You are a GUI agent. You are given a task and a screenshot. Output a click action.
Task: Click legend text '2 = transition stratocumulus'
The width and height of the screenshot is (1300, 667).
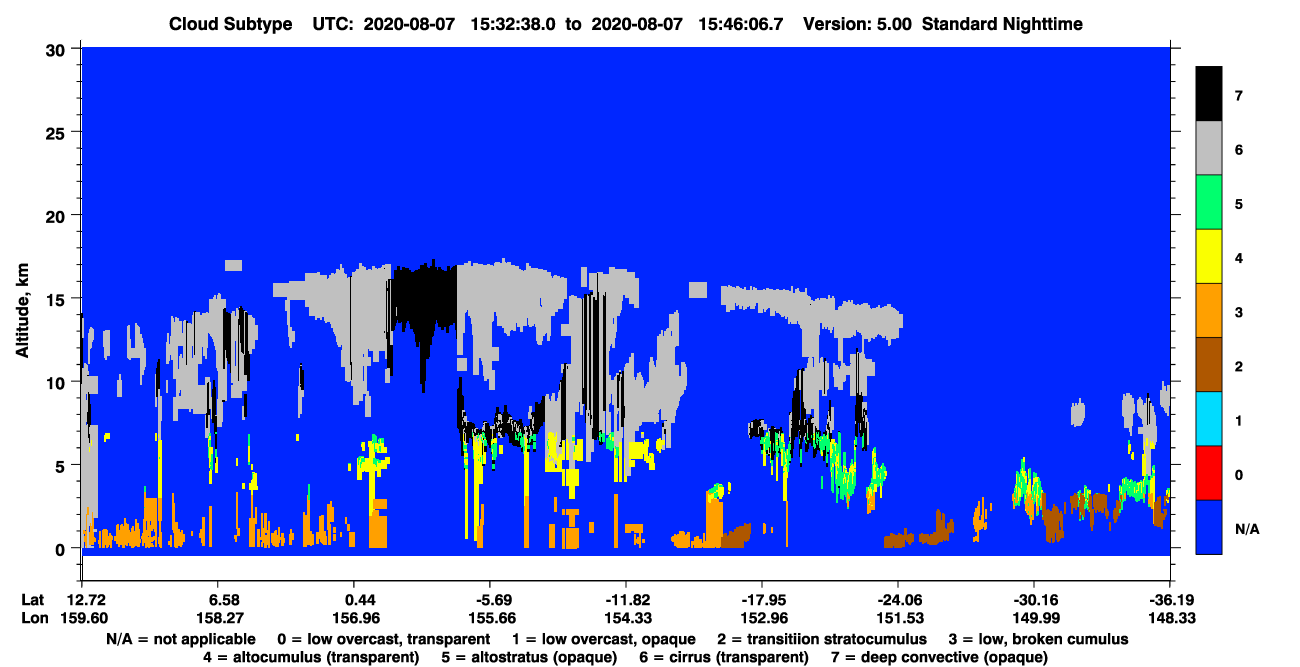(x=821, y=639)
